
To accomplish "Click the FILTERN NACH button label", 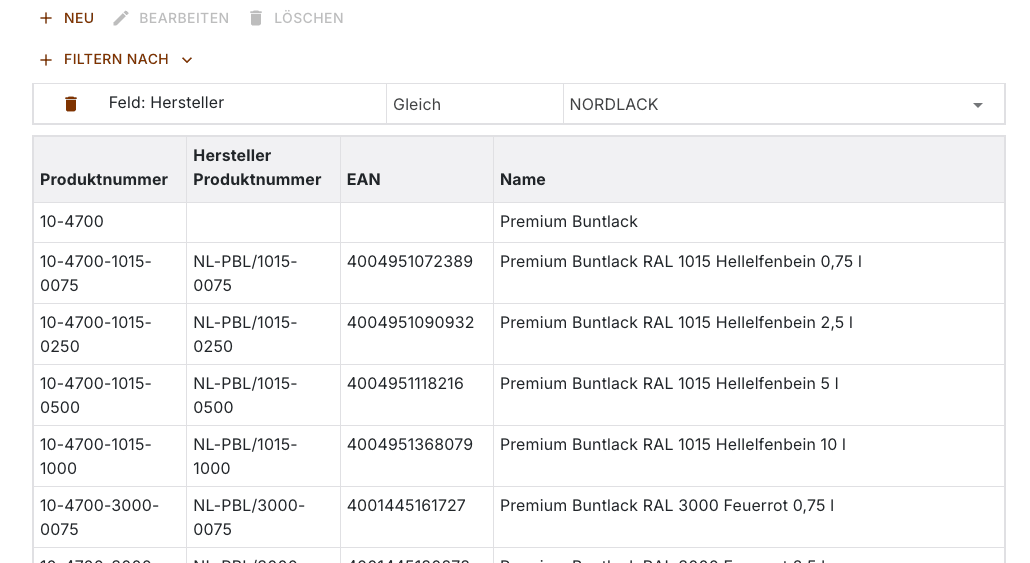I will pos(116,60).
